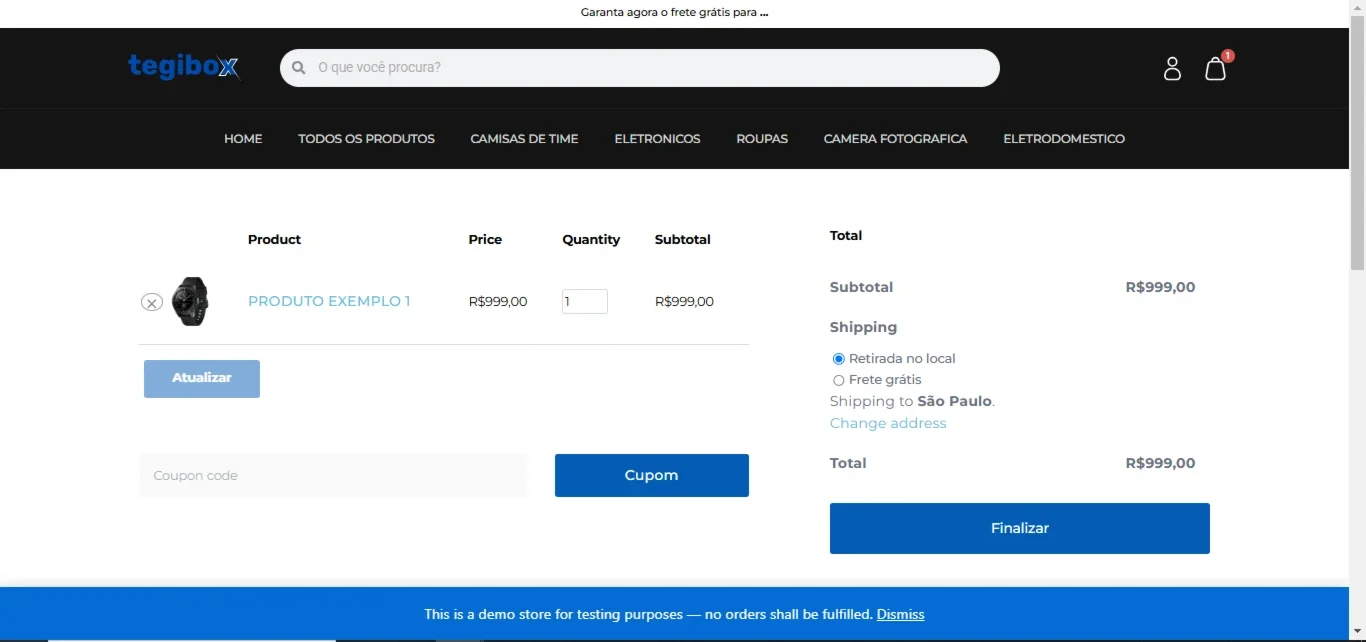
Task: Click the Atualizar button
Action: [202, 379]
